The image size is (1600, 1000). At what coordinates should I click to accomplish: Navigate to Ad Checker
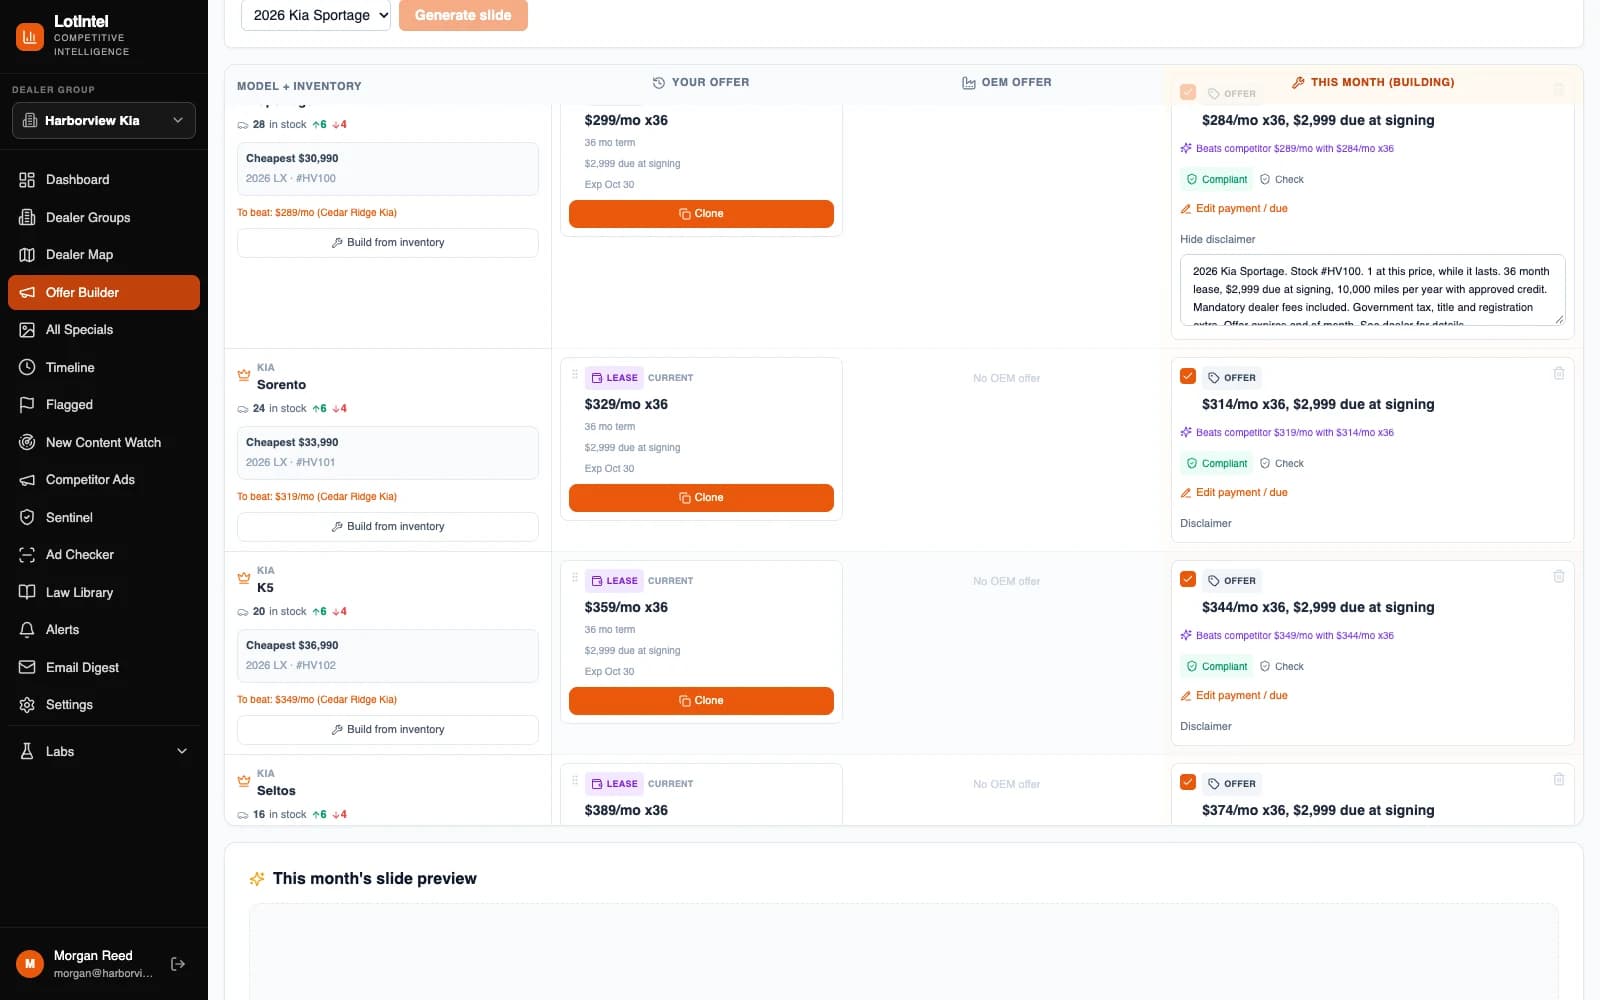tap(104, 555)
